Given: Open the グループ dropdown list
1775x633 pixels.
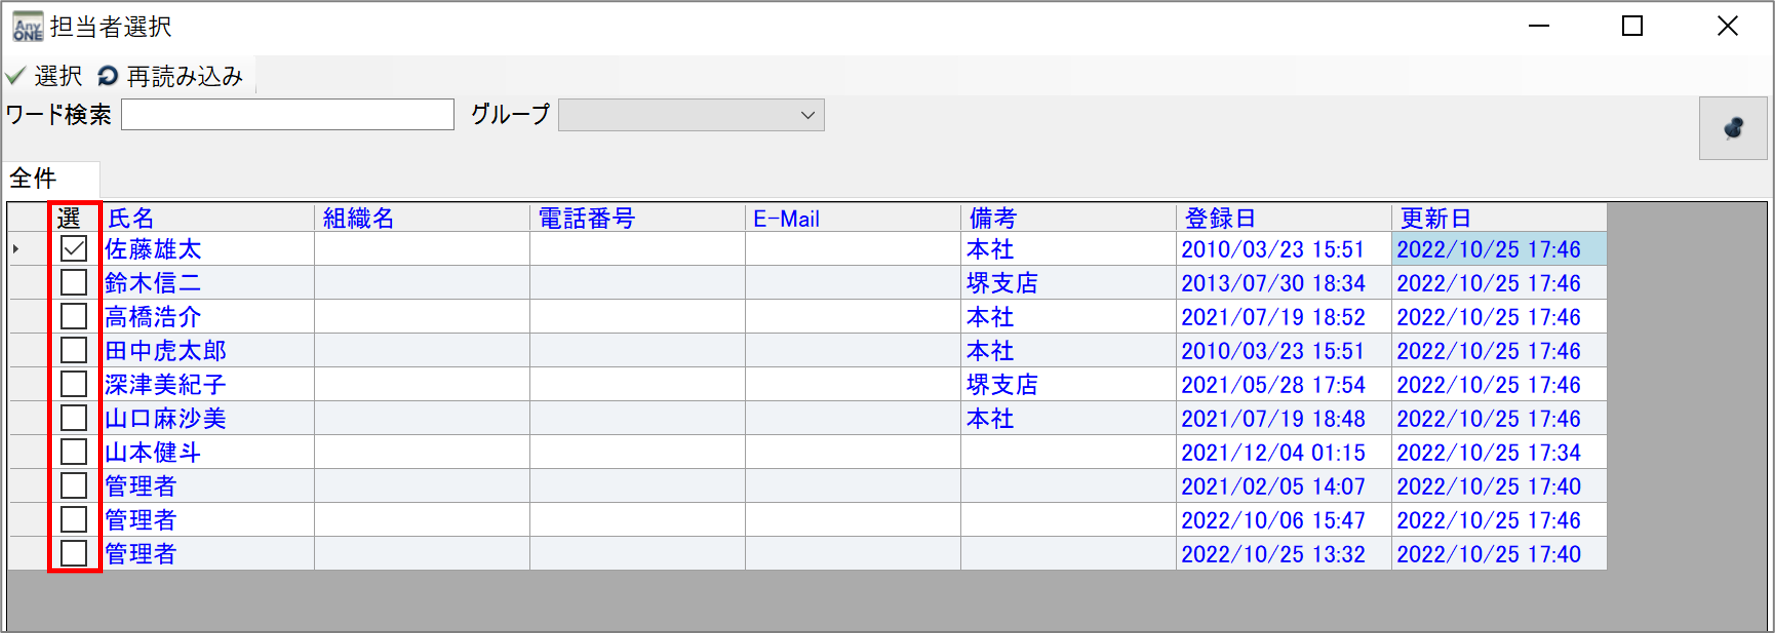Looking at the screenshot, I should [807, 115].
